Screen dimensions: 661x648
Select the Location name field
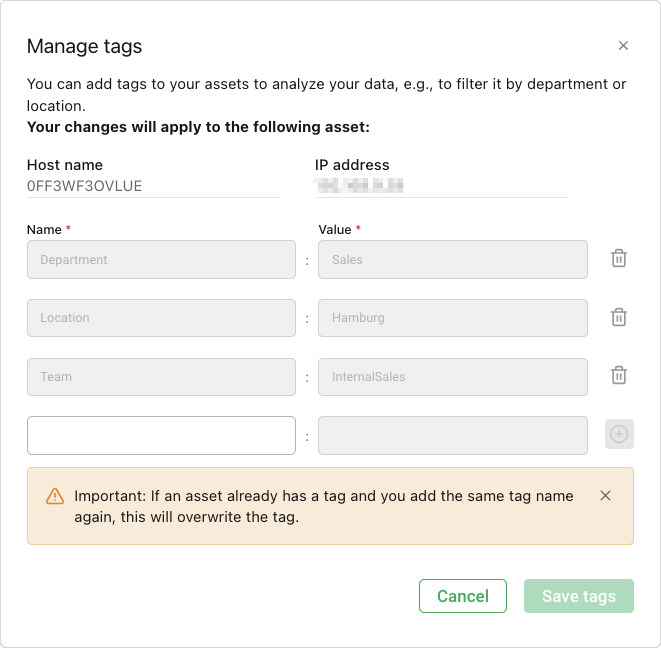pyautogui.click(x=161, y=318)
